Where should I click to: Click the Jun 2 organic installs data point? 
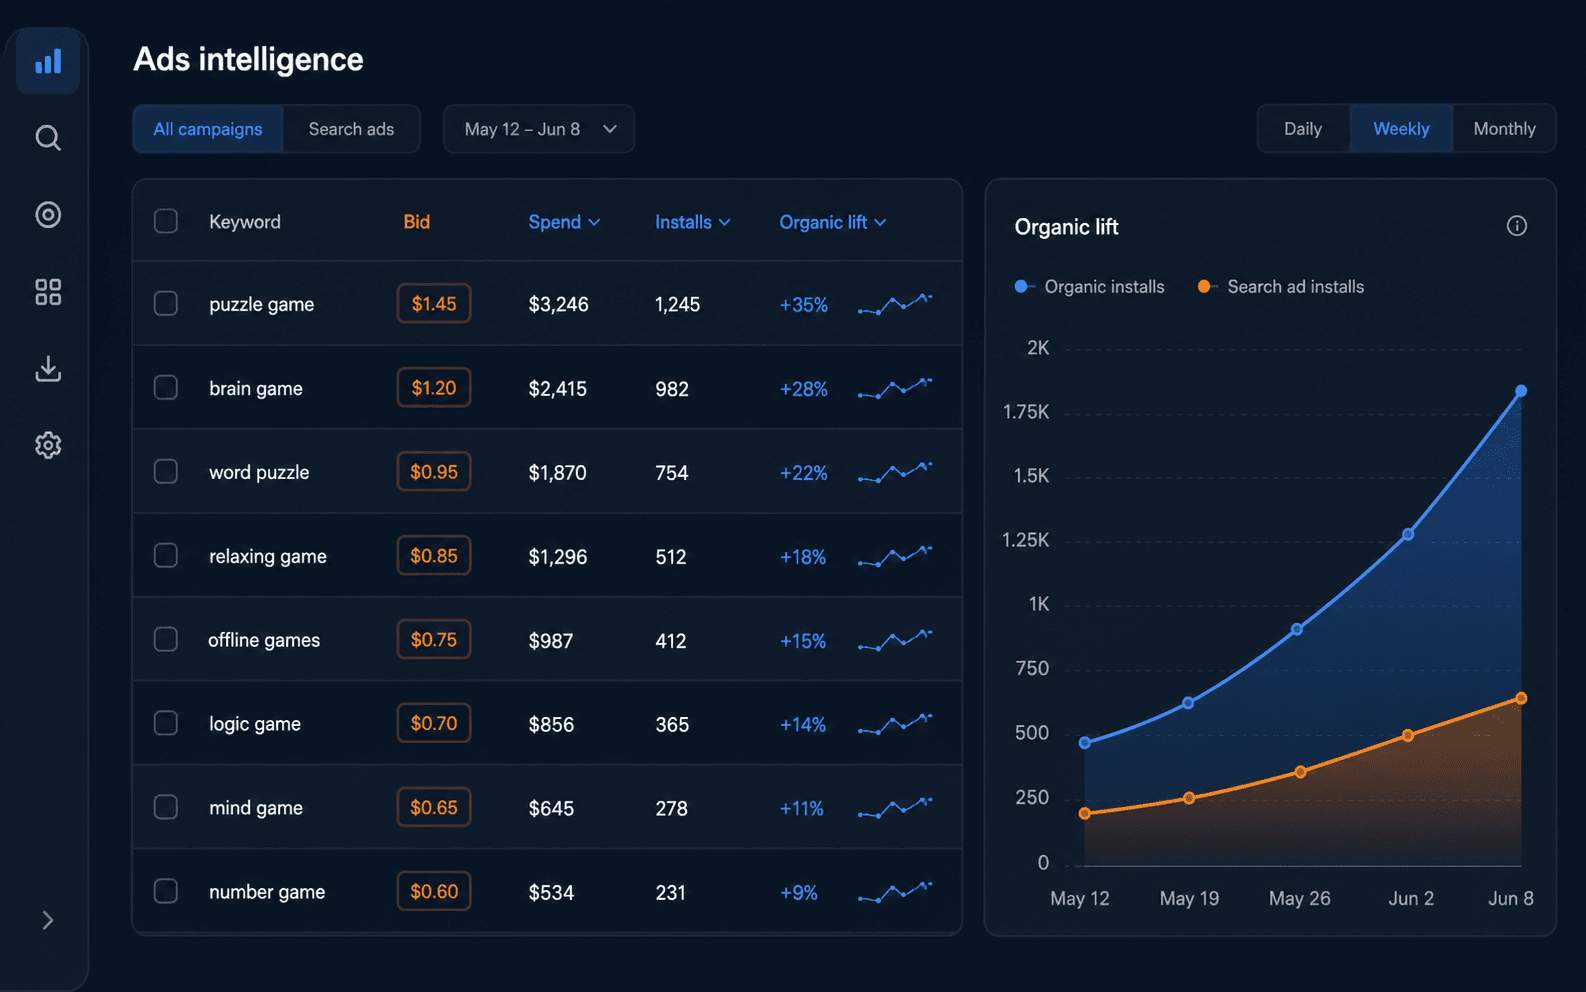tap(1408, 534)
